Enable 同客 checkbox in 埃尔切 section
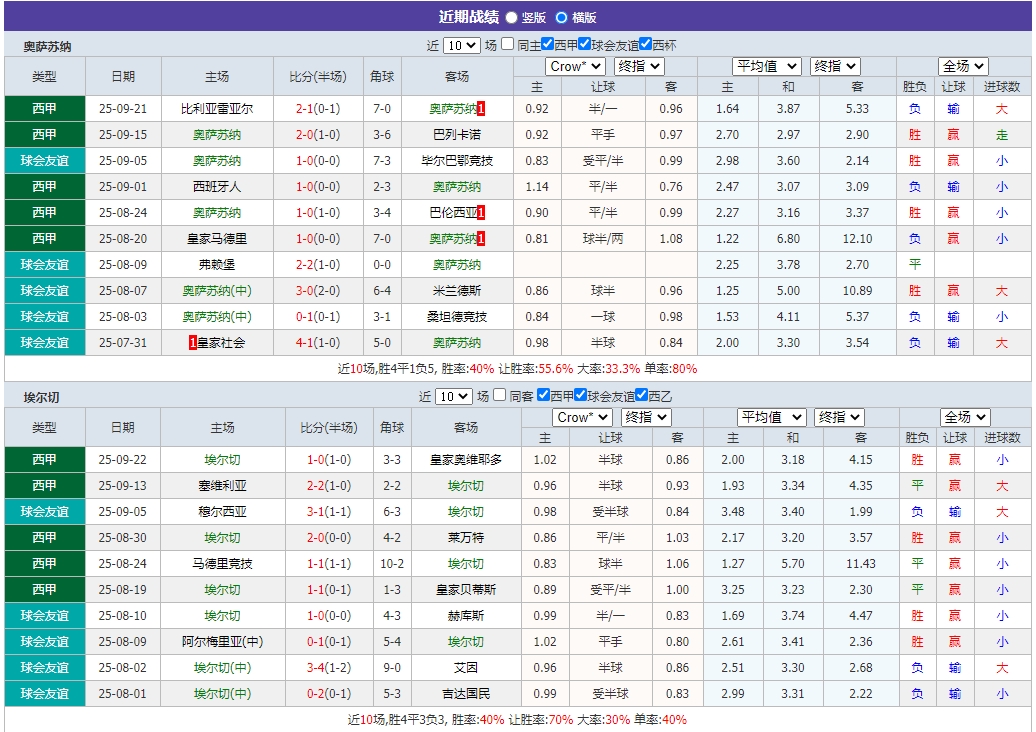Image resolution: width=1036 pixels, height=732 pixels. pos(501,397)
